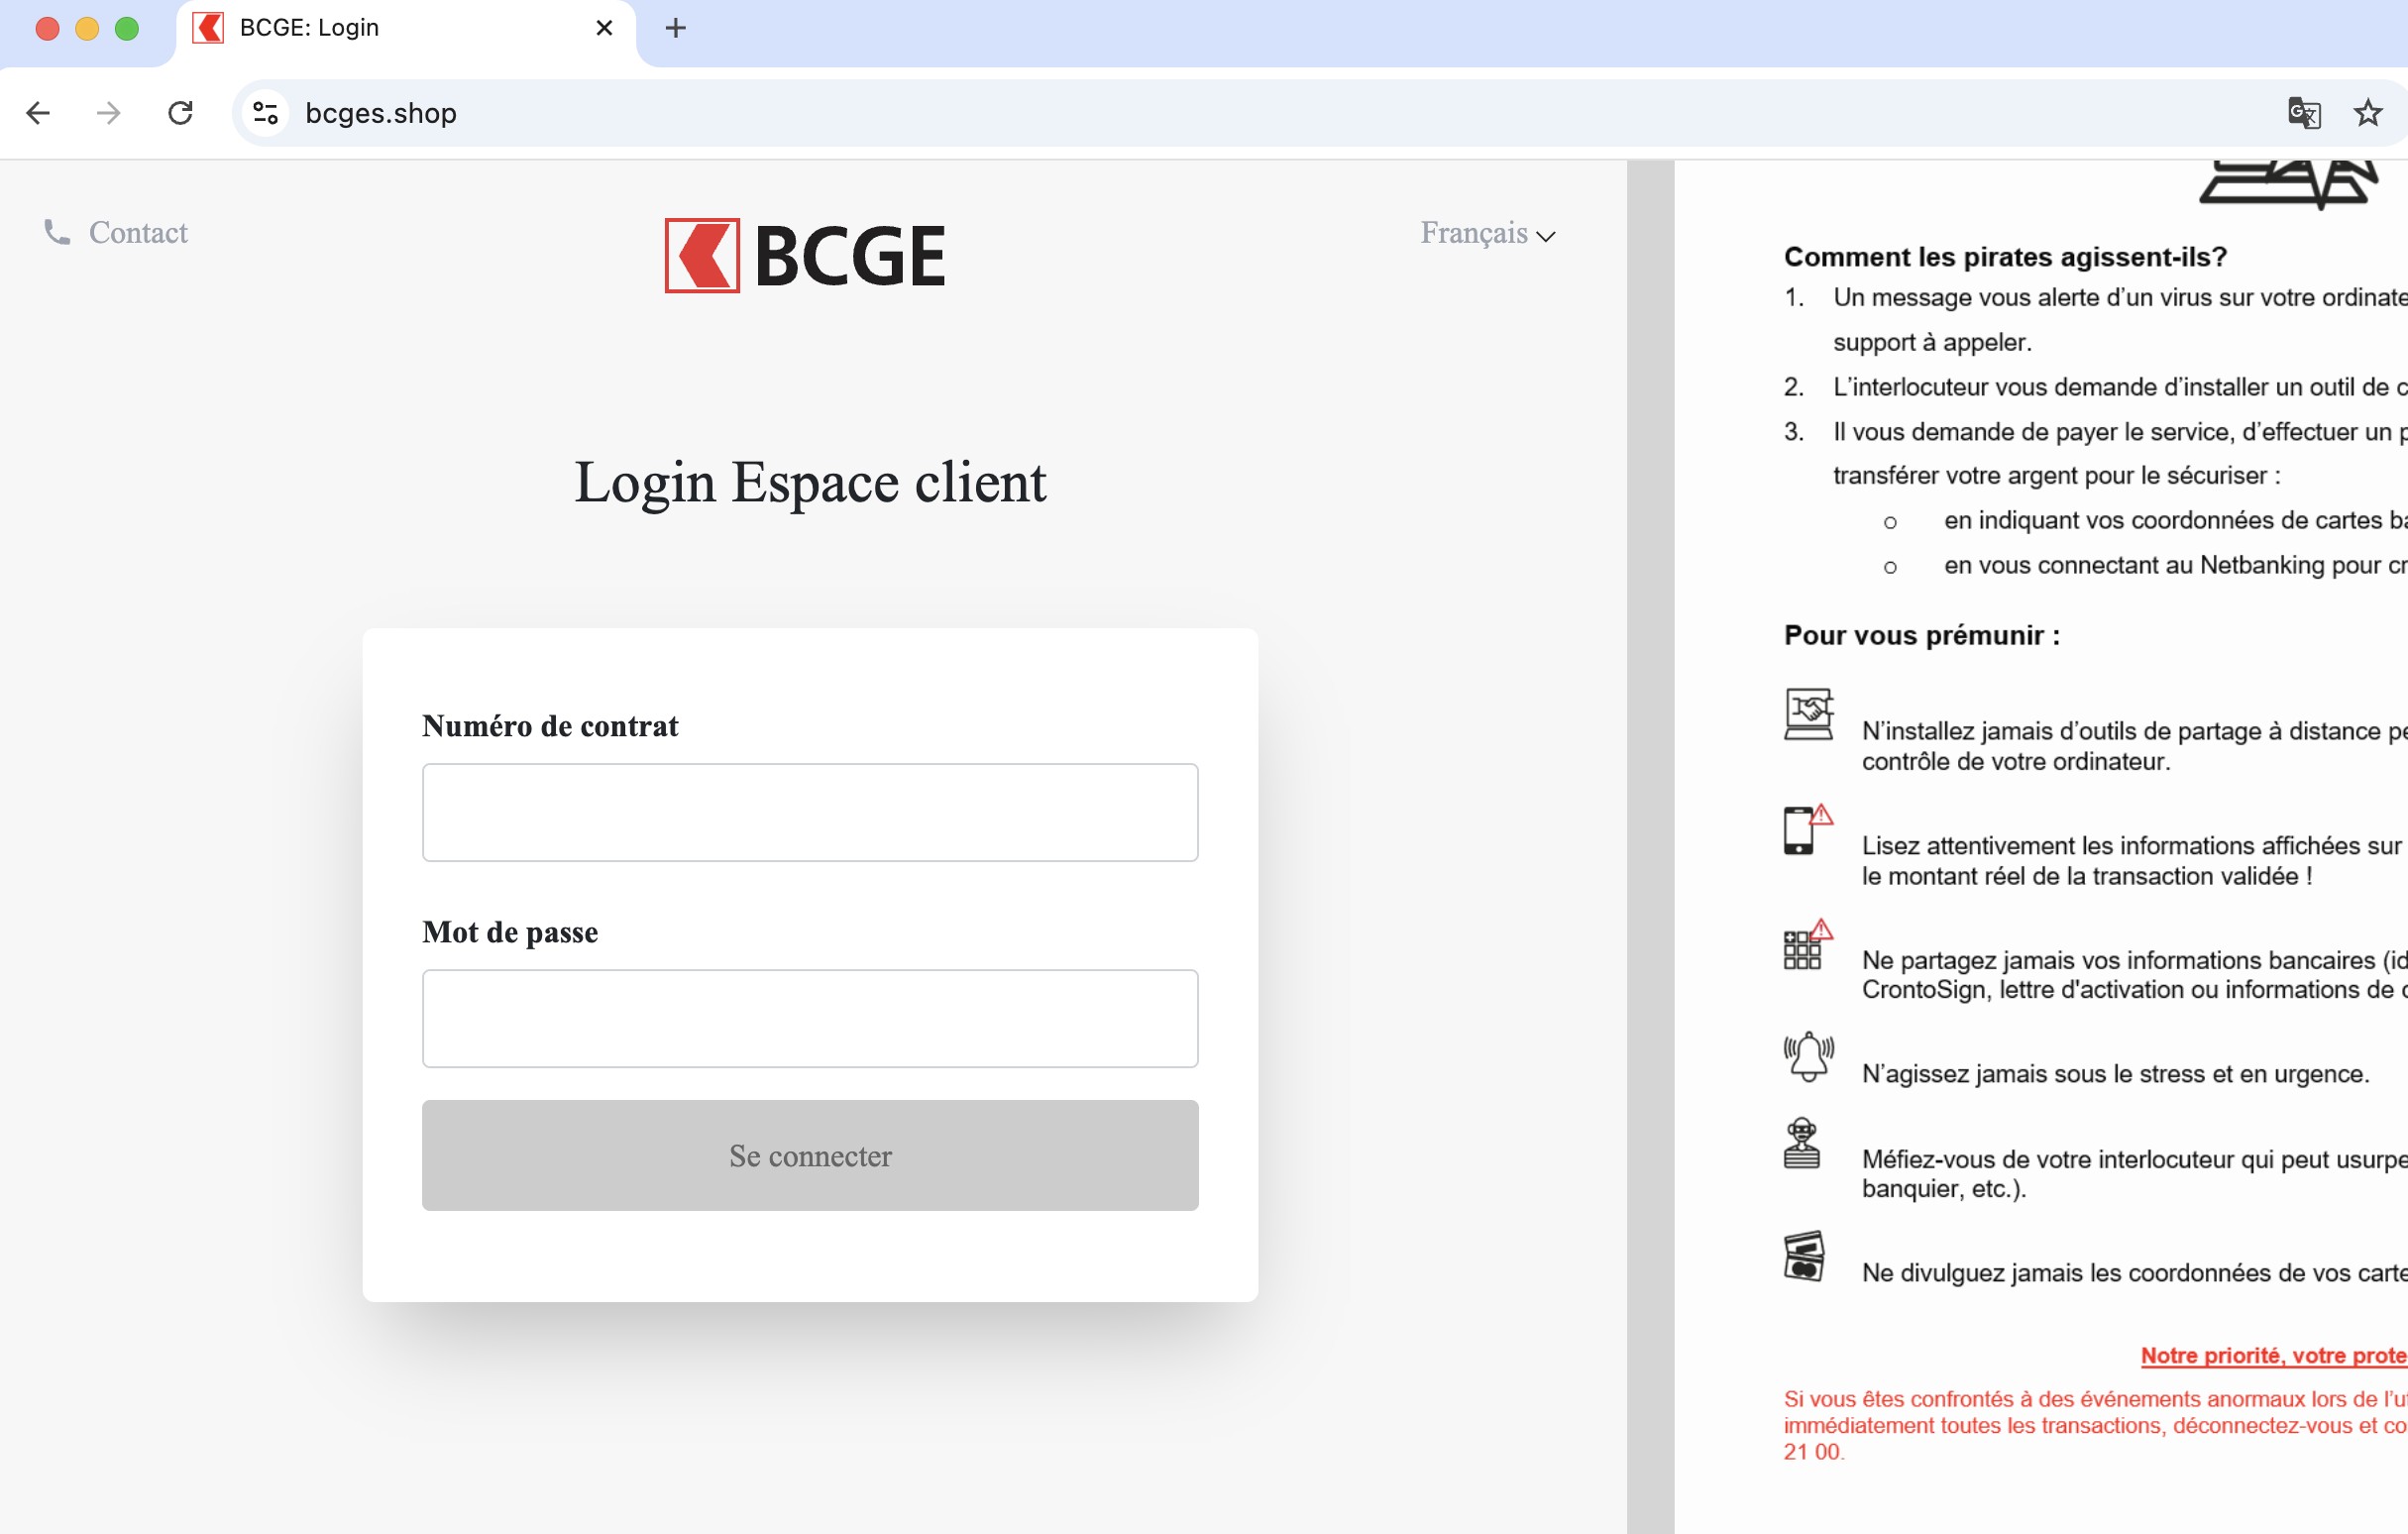The width and height of the screenshot is (2408, 1534).
Task: Click the BCGE logo
Action: click(x=805, y=255)
